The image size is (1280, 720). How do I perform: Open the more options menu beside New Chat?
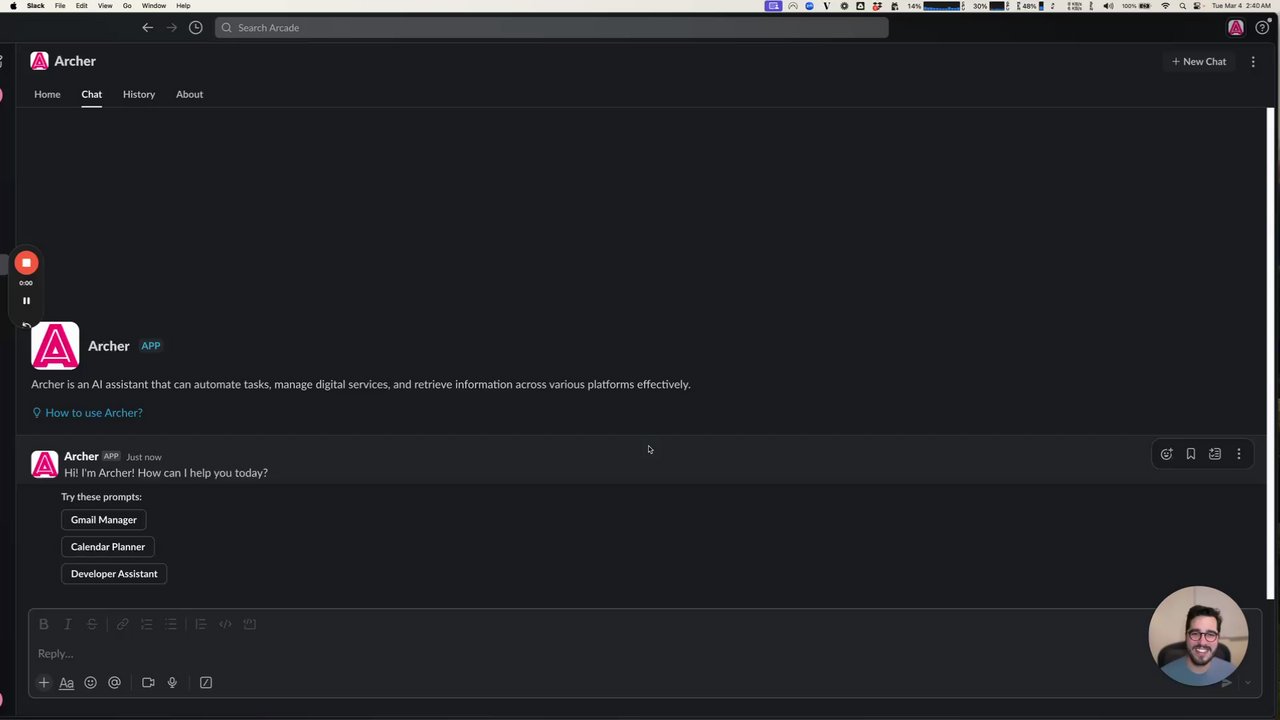[1253, 61]
